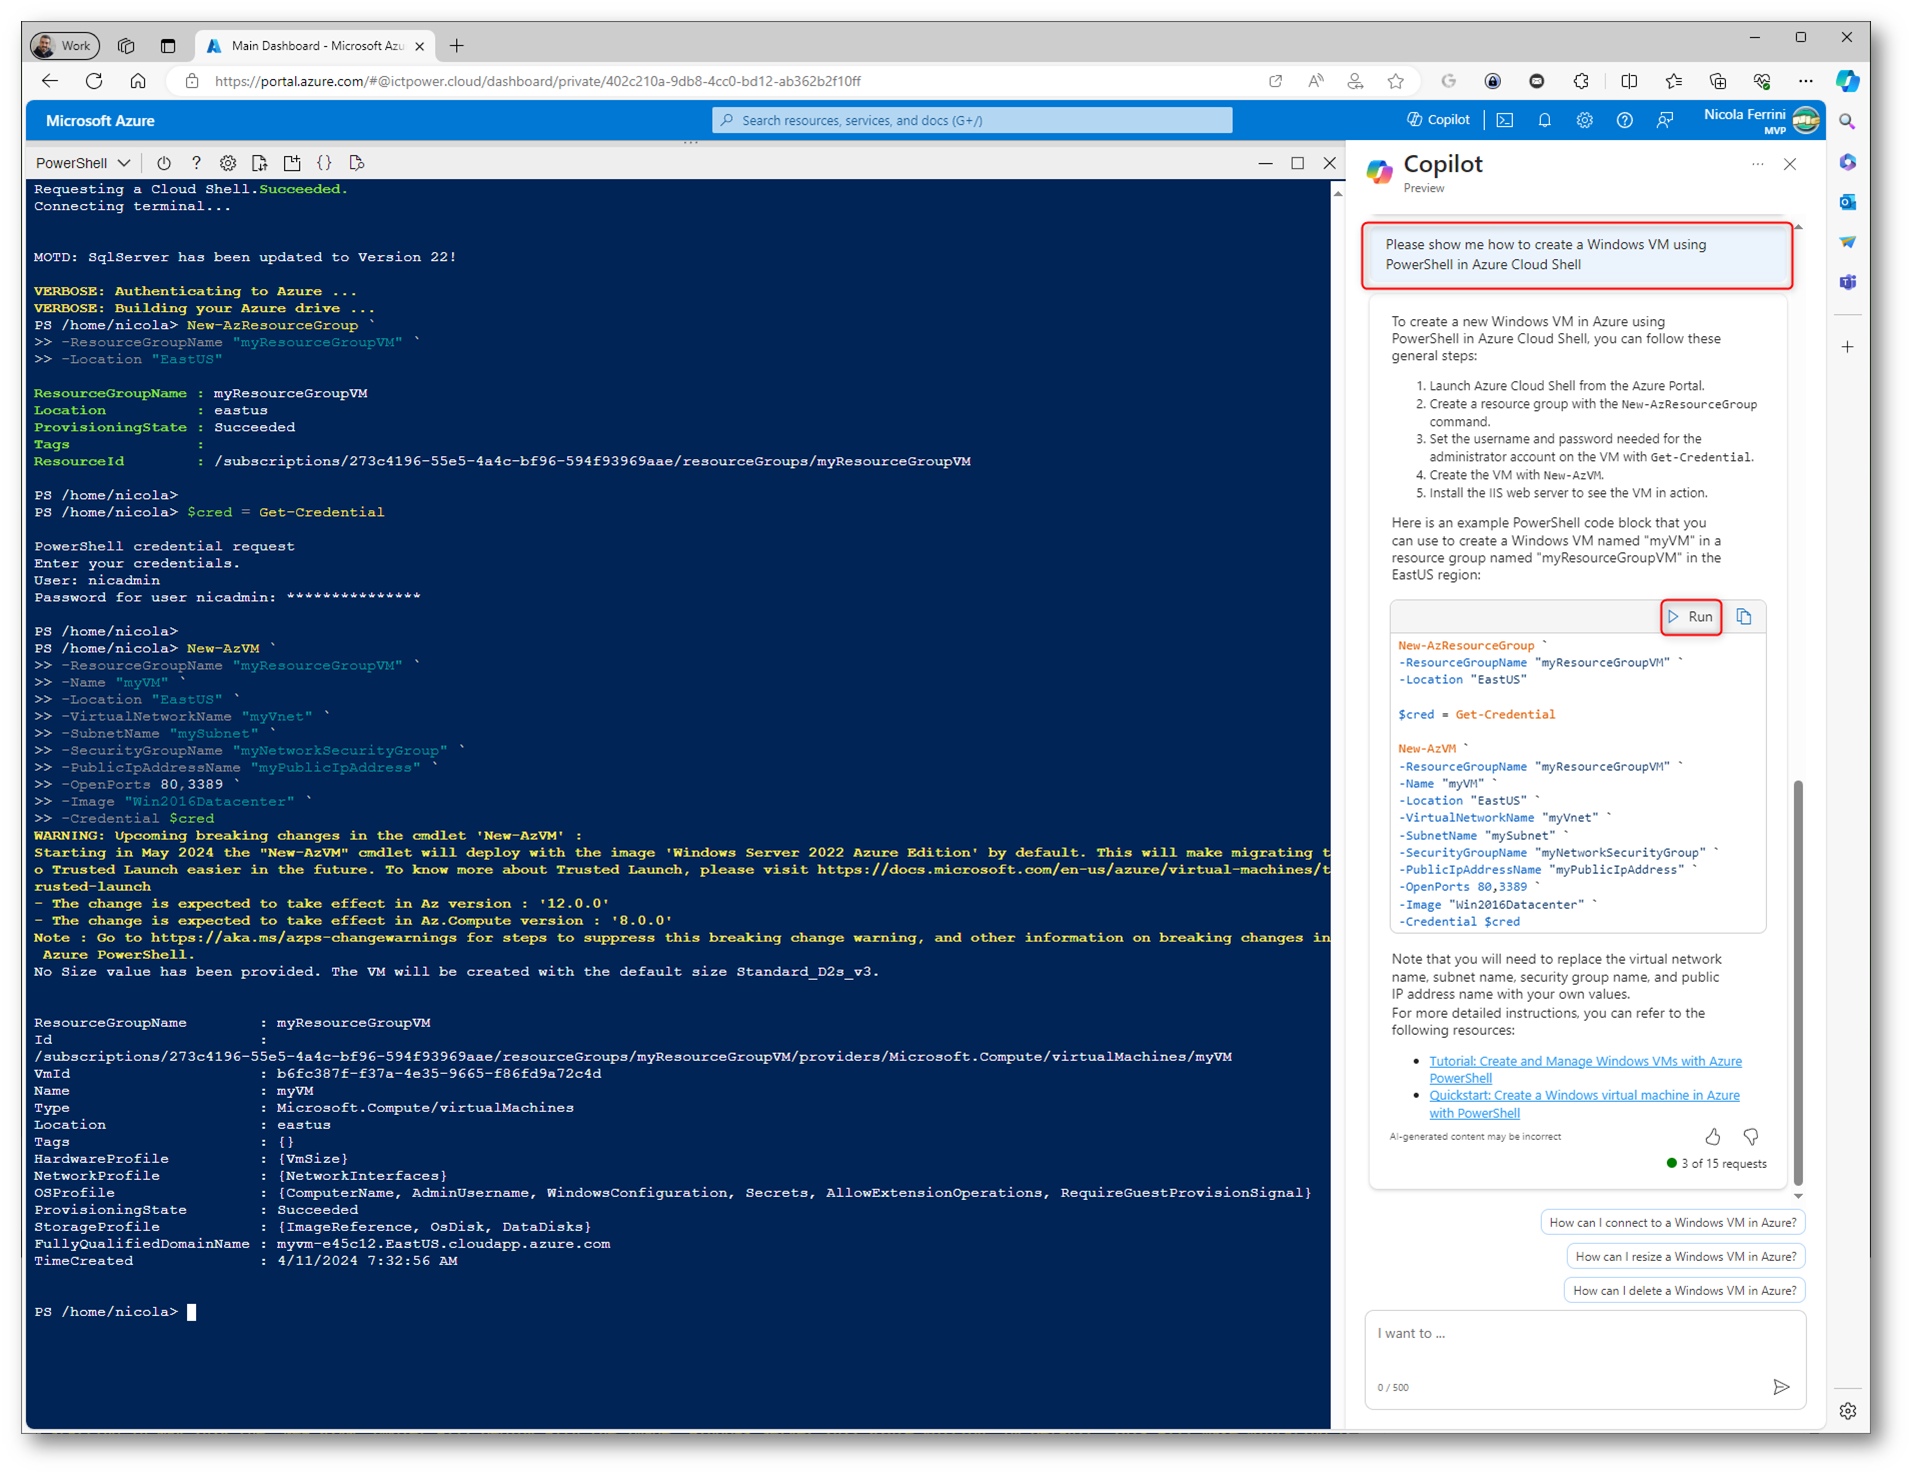Open Read aloud icon in address bar
This screenshot has height=1476, width=1913.
tap(1316, 81)
